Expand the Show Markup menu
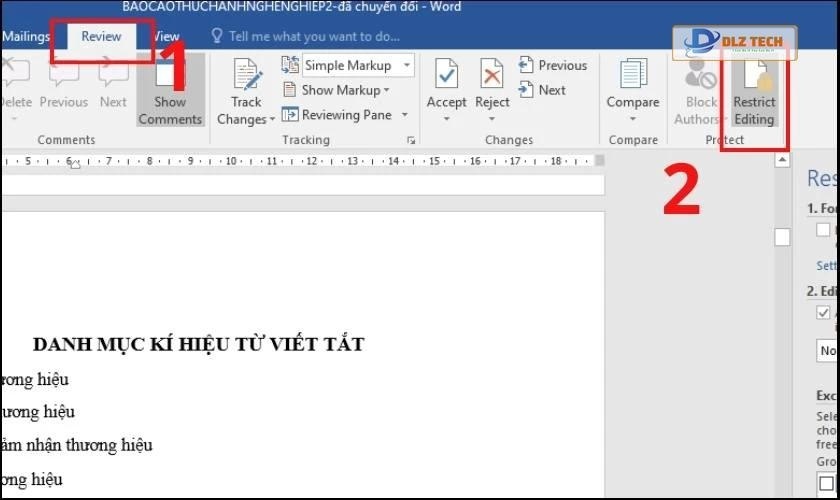840x500 pixels. point(385,90)
